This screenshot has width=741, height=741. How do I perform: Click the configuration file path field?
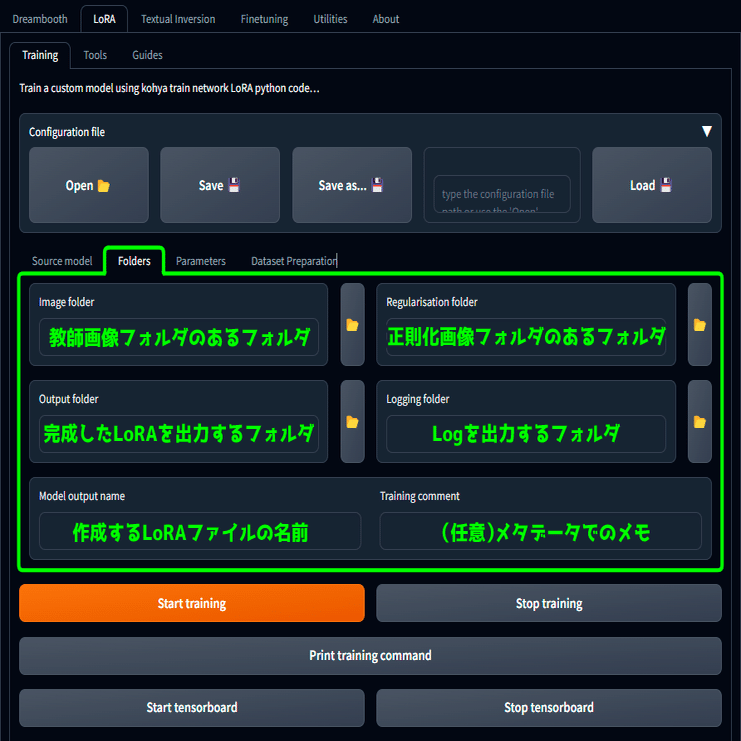coord(502,194)
